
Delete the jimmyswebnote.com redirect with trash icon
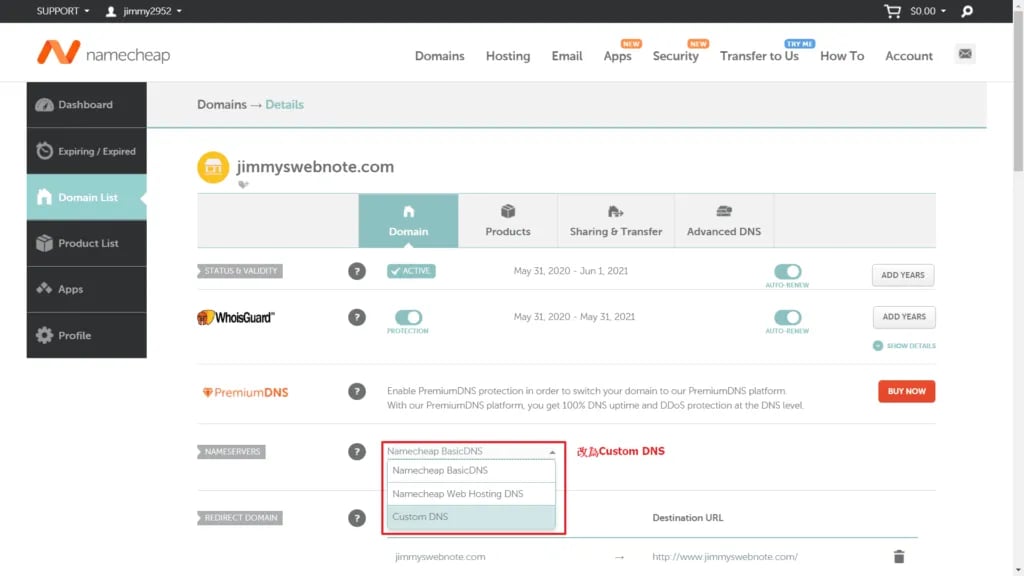(x=899, y=556)
